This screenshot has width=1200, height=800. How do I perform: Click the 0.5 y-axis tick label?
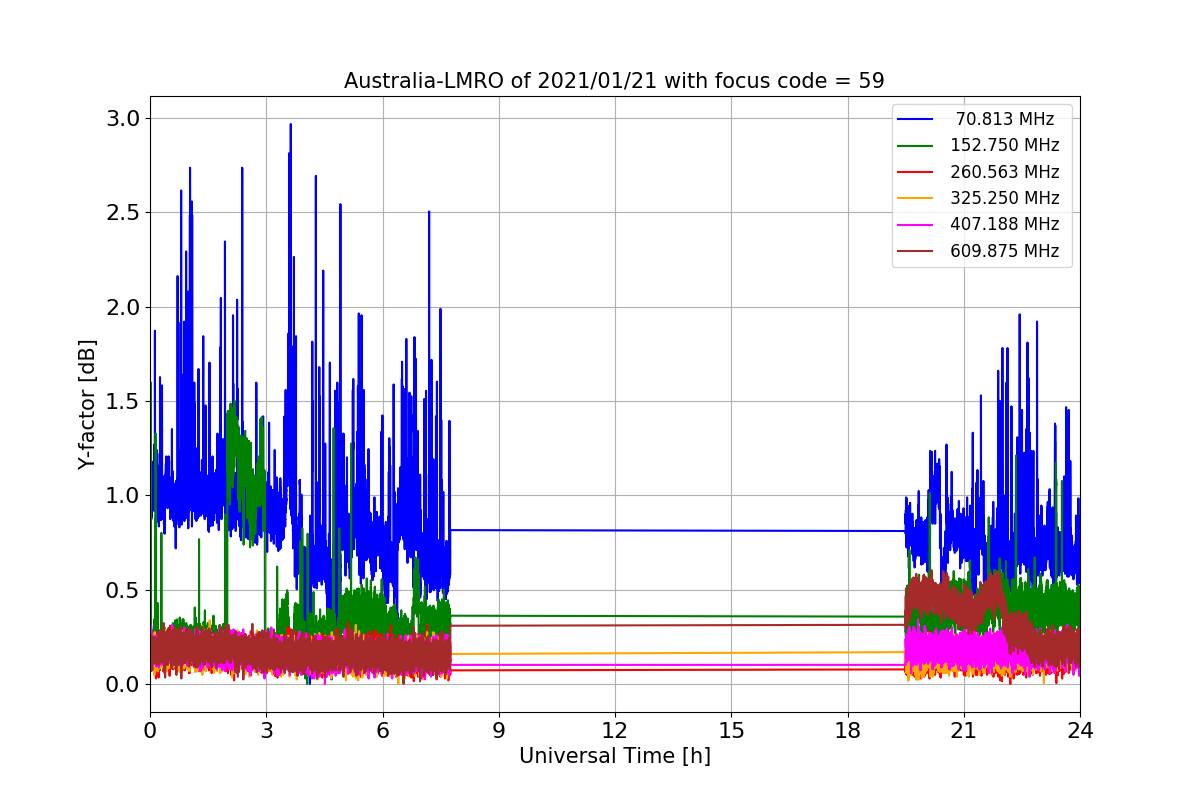(123, 590)
